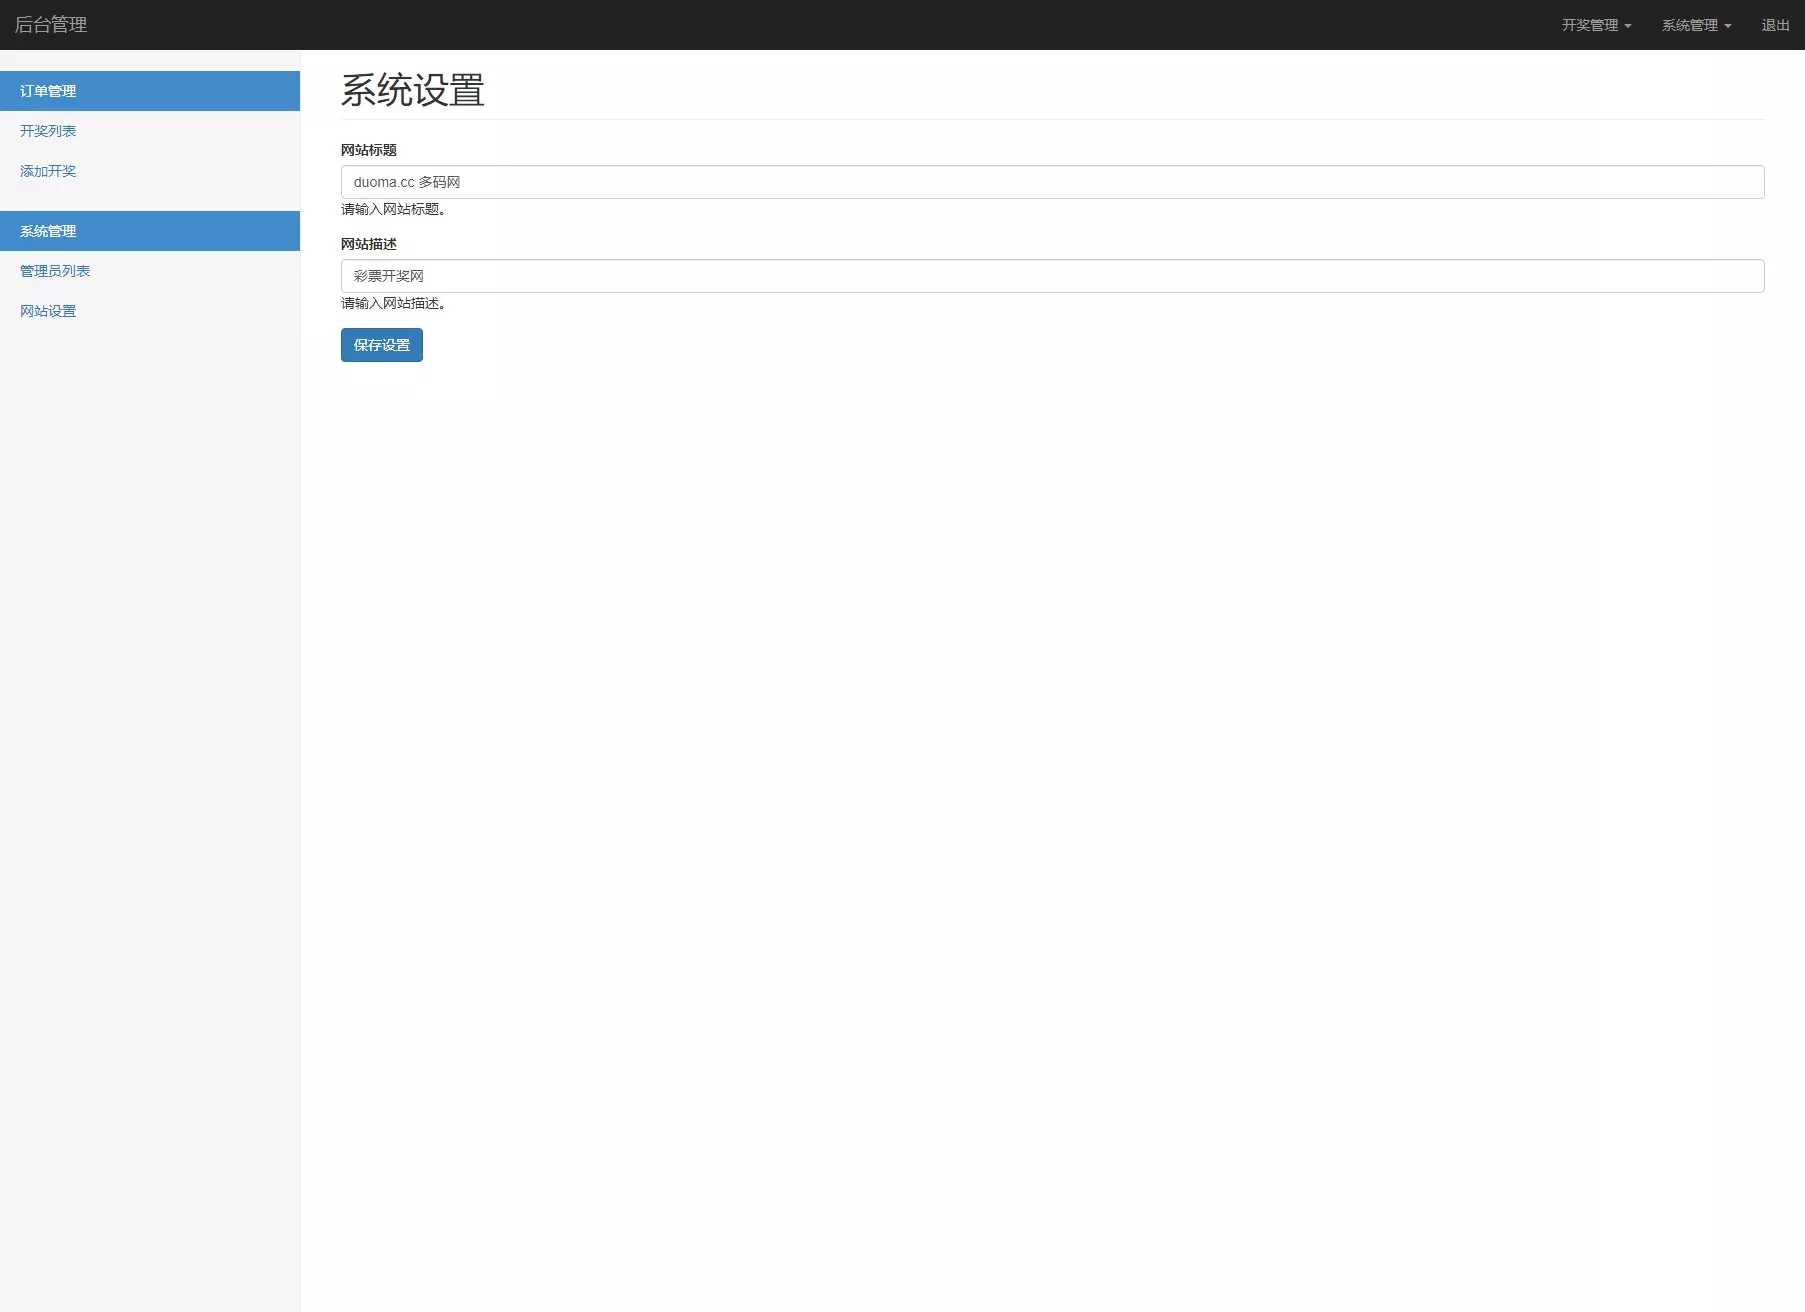Select 退出 to log out
The image size is (1805, 1312).
point(1774,24)
